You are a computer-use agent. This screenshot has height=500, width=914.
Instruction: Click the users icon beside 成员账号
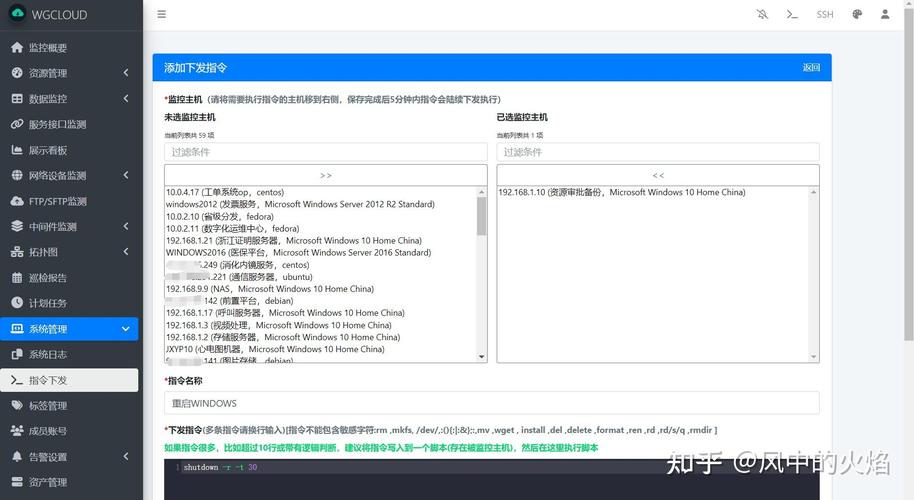17,431
